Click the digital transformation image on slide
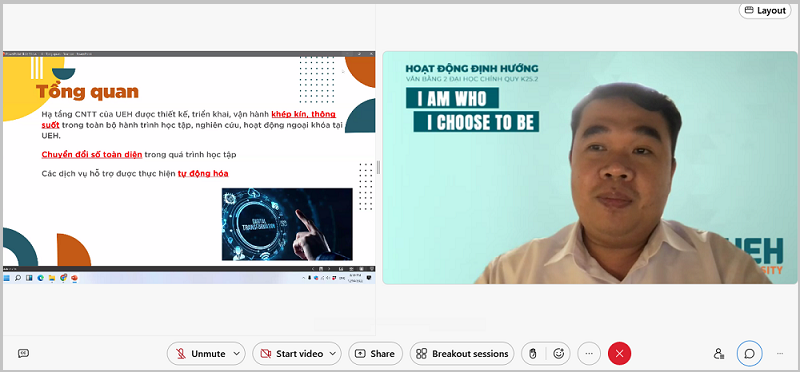Screen dimensions: 800x372 (x=287, y=224)
